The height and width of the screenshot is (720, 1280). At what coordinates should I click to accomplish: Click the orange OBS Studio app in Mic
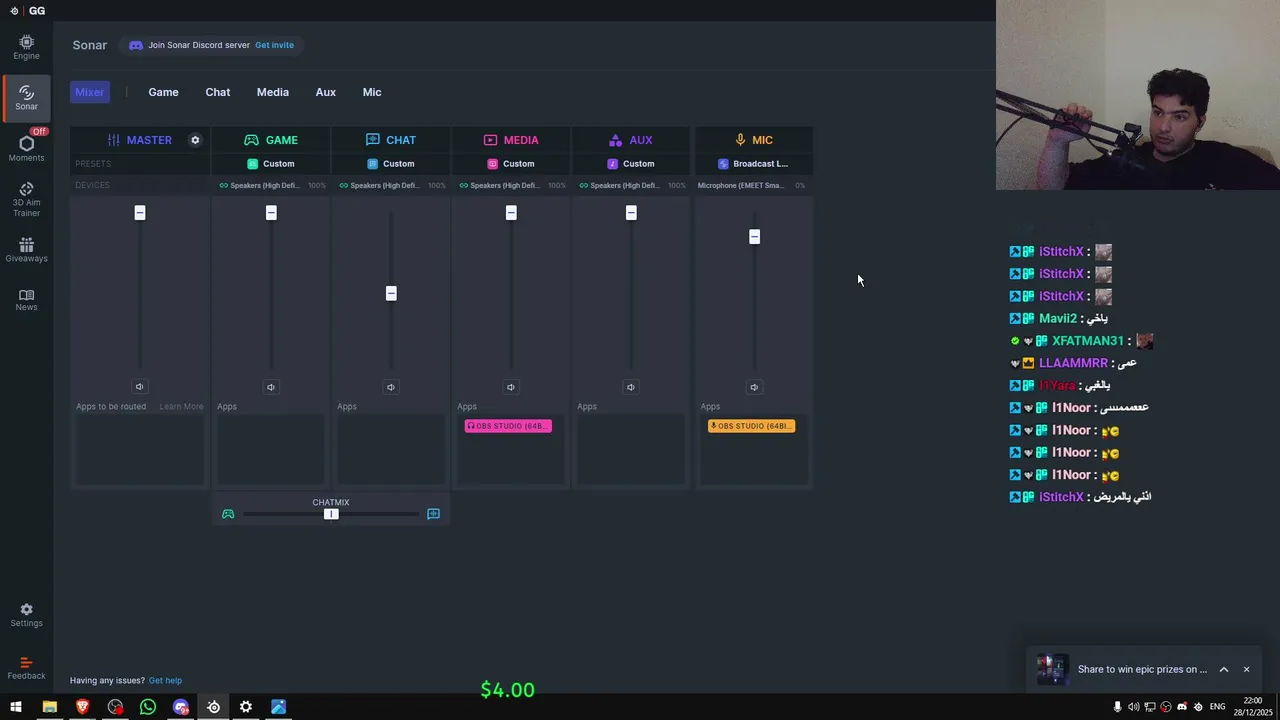tap(751, 426)
